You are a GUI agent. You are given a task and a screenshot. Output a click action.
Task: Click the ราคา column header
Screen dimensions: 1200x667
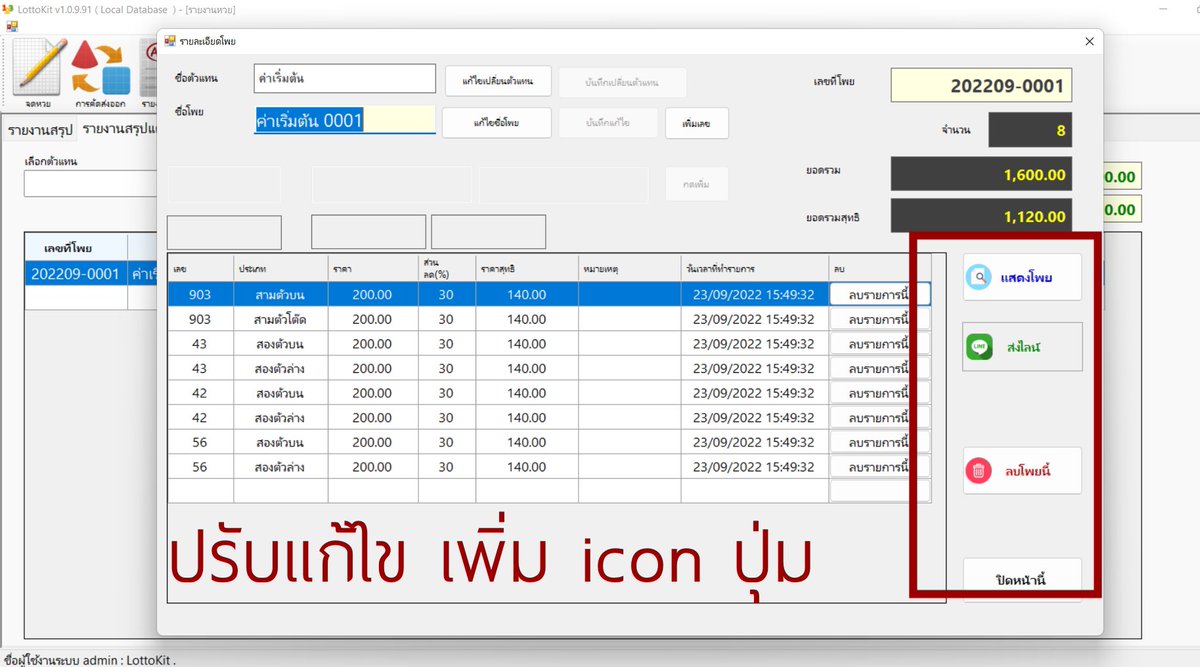(373, 268)
